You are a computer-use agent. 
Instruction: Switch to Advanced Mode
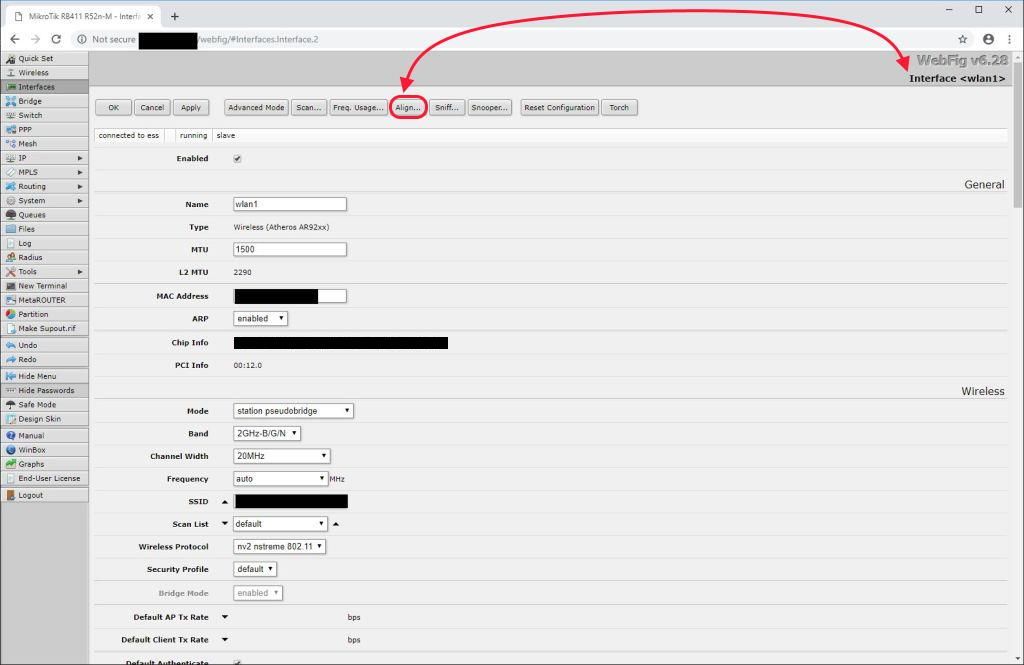point(256,108)
